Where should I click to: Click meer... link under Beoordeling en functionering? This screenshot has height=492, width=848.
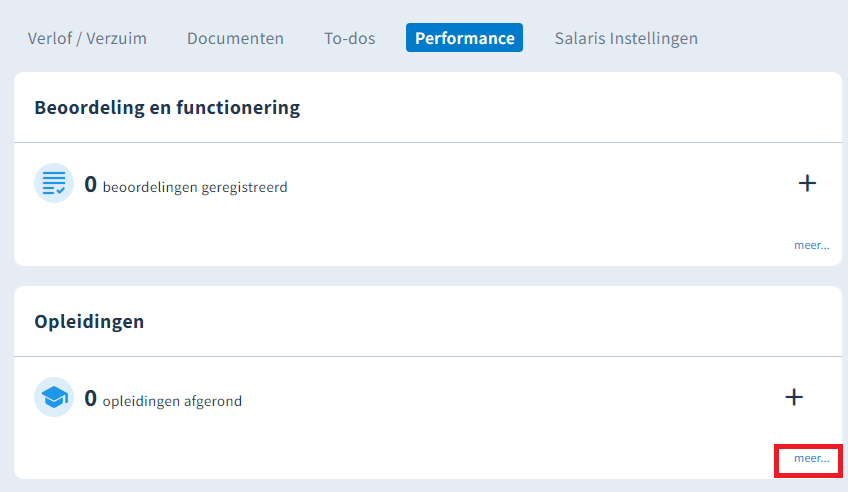(811, 245)
